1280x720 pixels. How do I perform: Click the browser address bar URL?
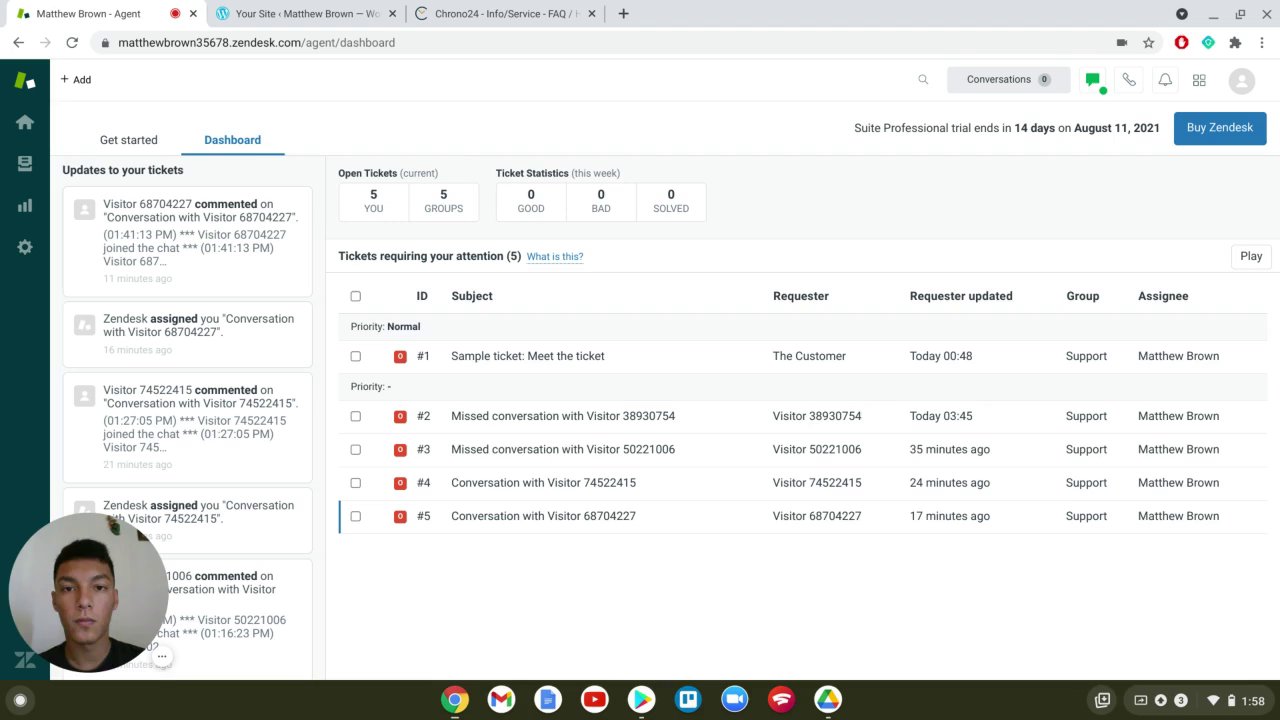click(x=256, y=43)
